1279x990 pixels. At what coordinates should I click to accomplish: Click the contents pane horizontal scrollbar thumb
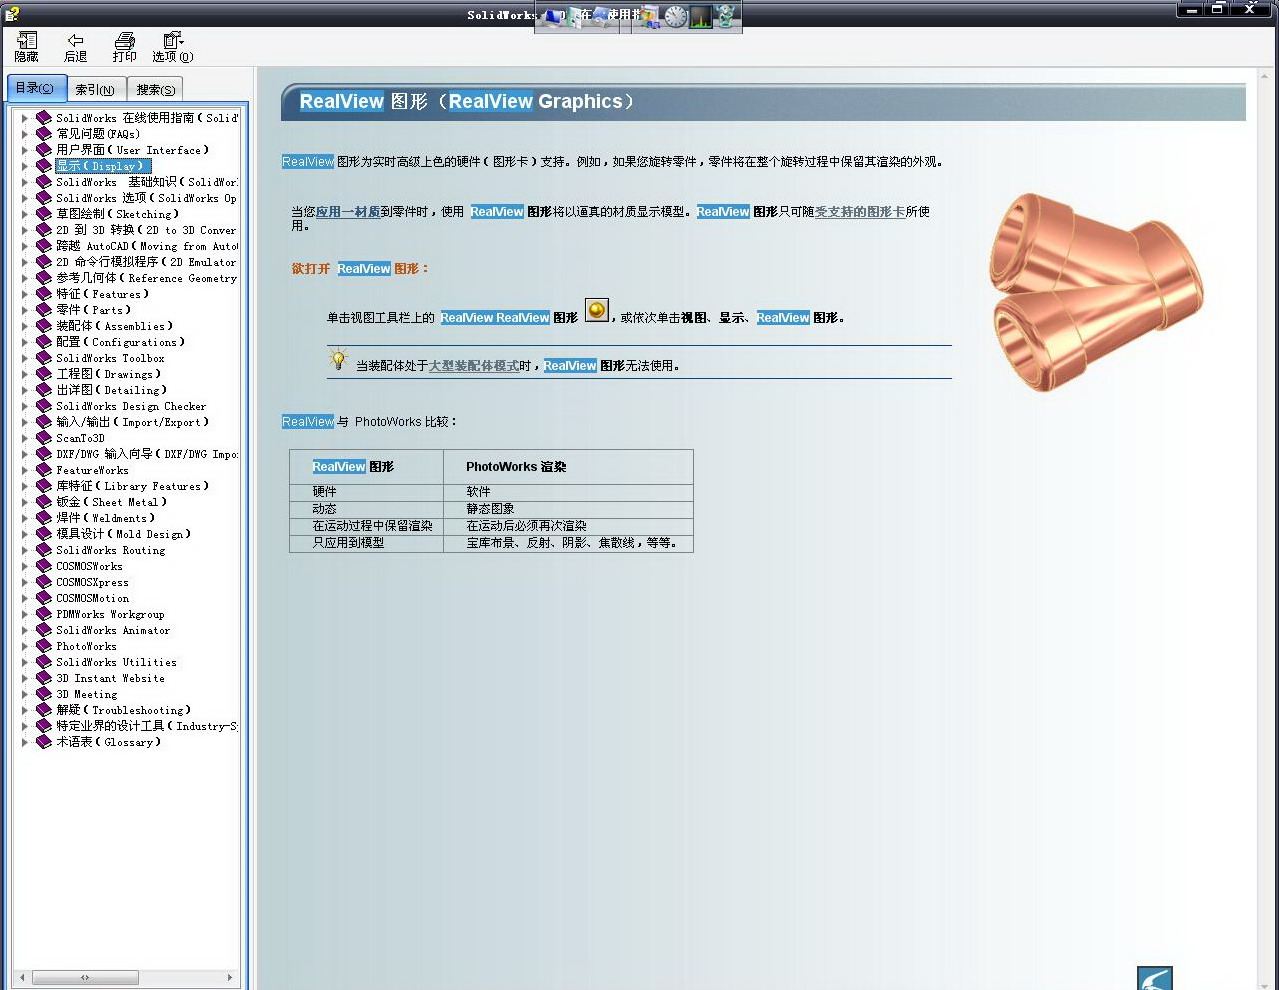point(85,977)
